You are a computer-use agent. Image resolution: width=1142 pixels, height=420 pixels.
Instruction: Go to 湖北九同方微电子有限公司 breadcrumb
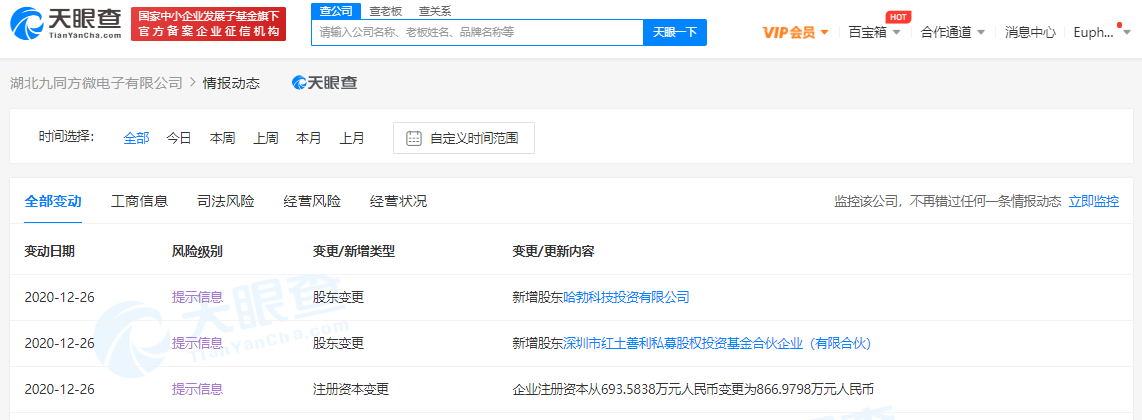click(95, 83)
